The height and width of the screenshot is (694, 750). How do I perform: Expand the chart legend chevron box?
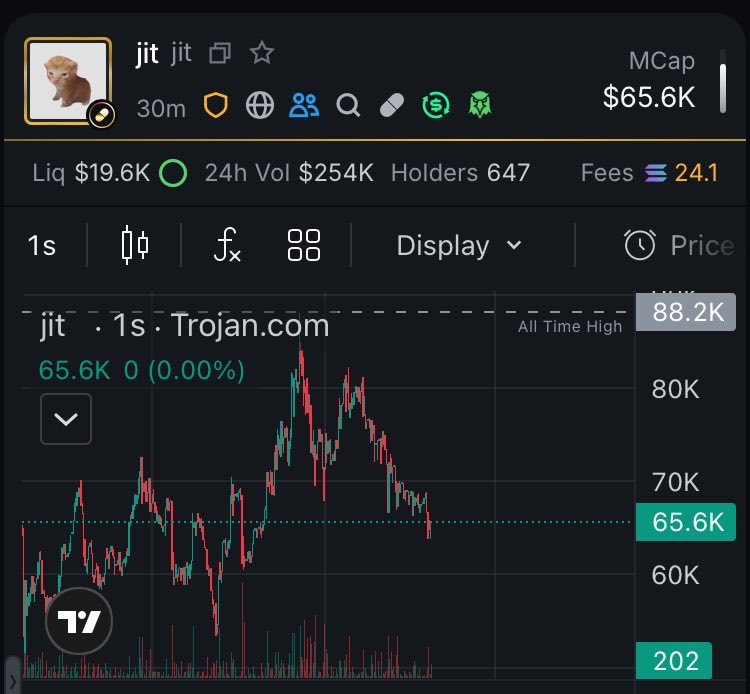click(66, 419)
